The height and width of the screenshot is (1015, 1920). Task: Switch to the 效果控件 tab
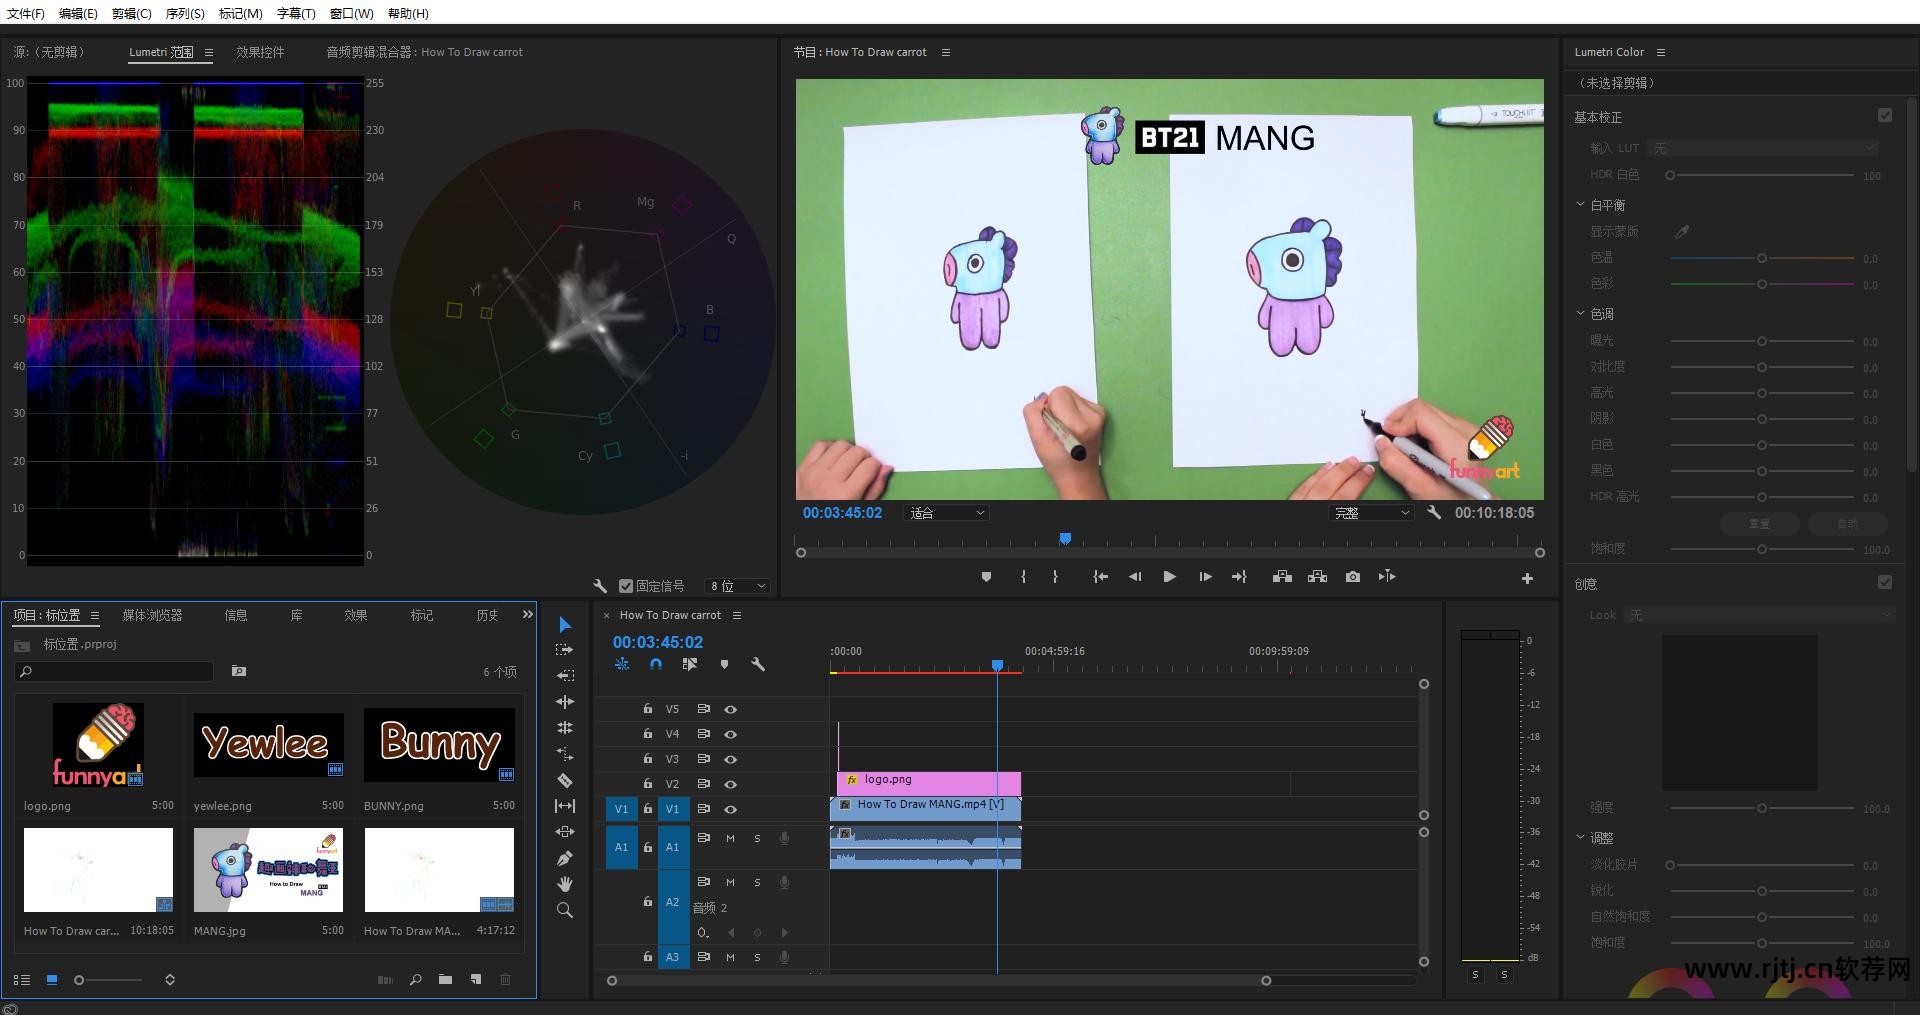click(260, 52)
